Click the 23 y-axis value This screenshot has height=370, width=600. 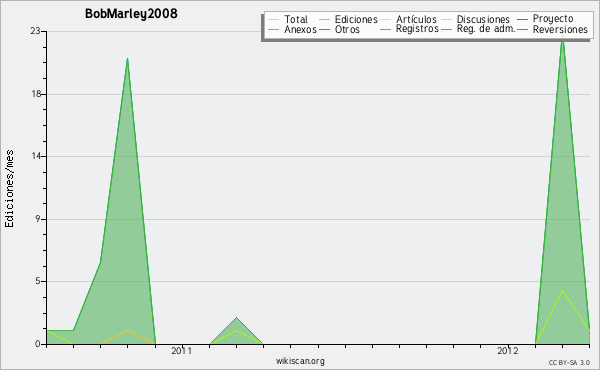tap(35, 31)
